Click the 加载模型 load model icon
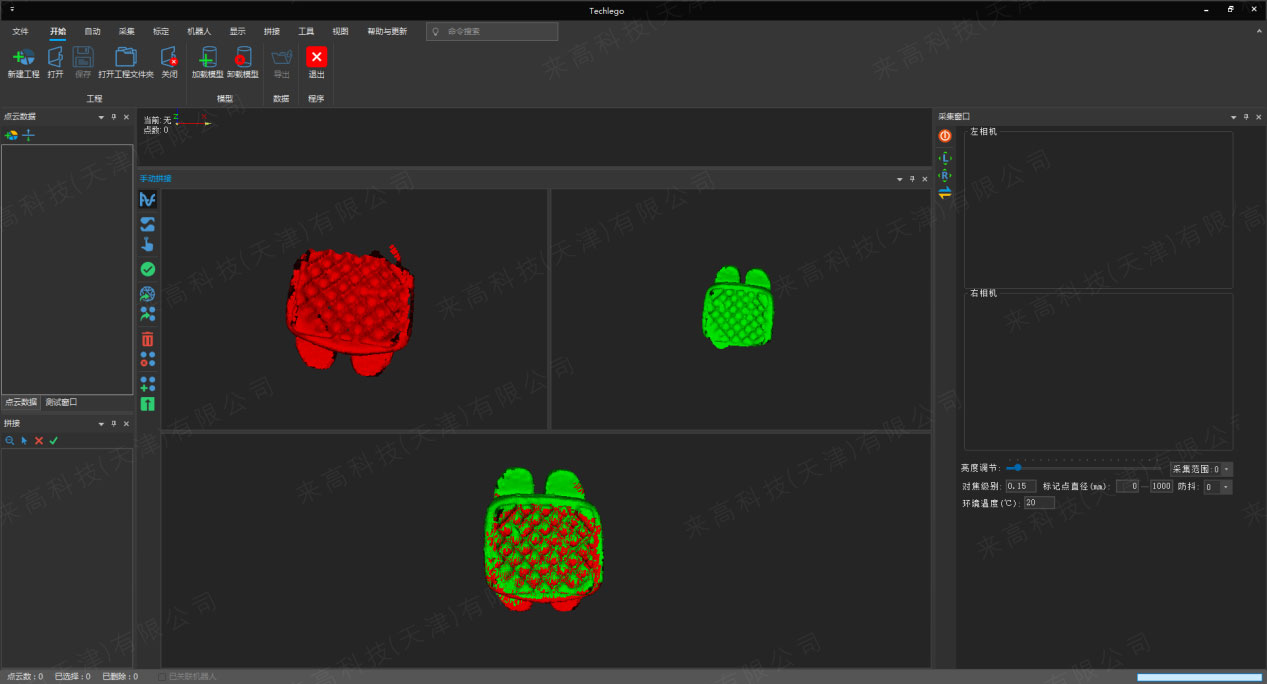This screenshot has height=684, width=1267. coord(208,57)
